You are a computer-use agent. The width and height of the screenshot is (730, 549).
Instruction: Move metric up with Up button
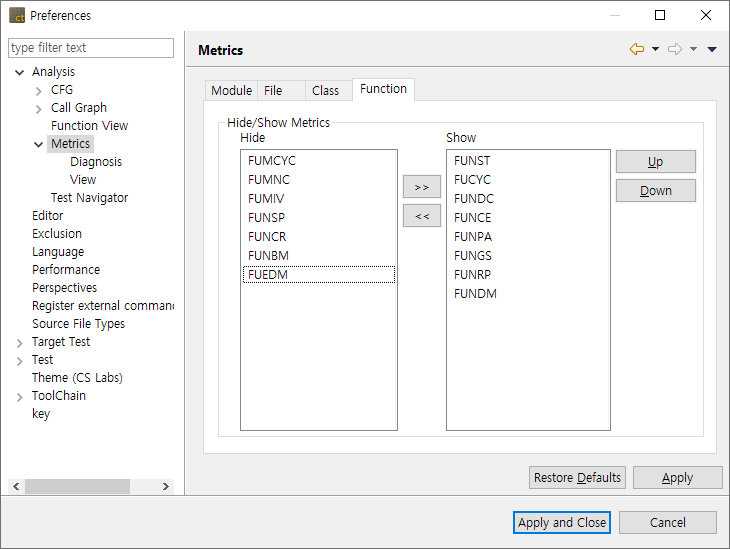(655, 162)
